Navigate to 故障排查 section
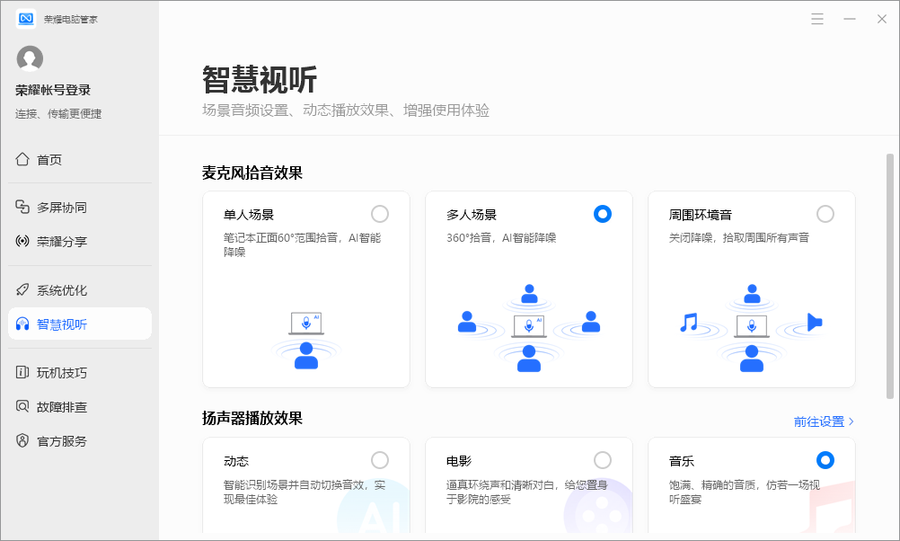This screenshot has height=541, width=900. [x=80, y=407]
